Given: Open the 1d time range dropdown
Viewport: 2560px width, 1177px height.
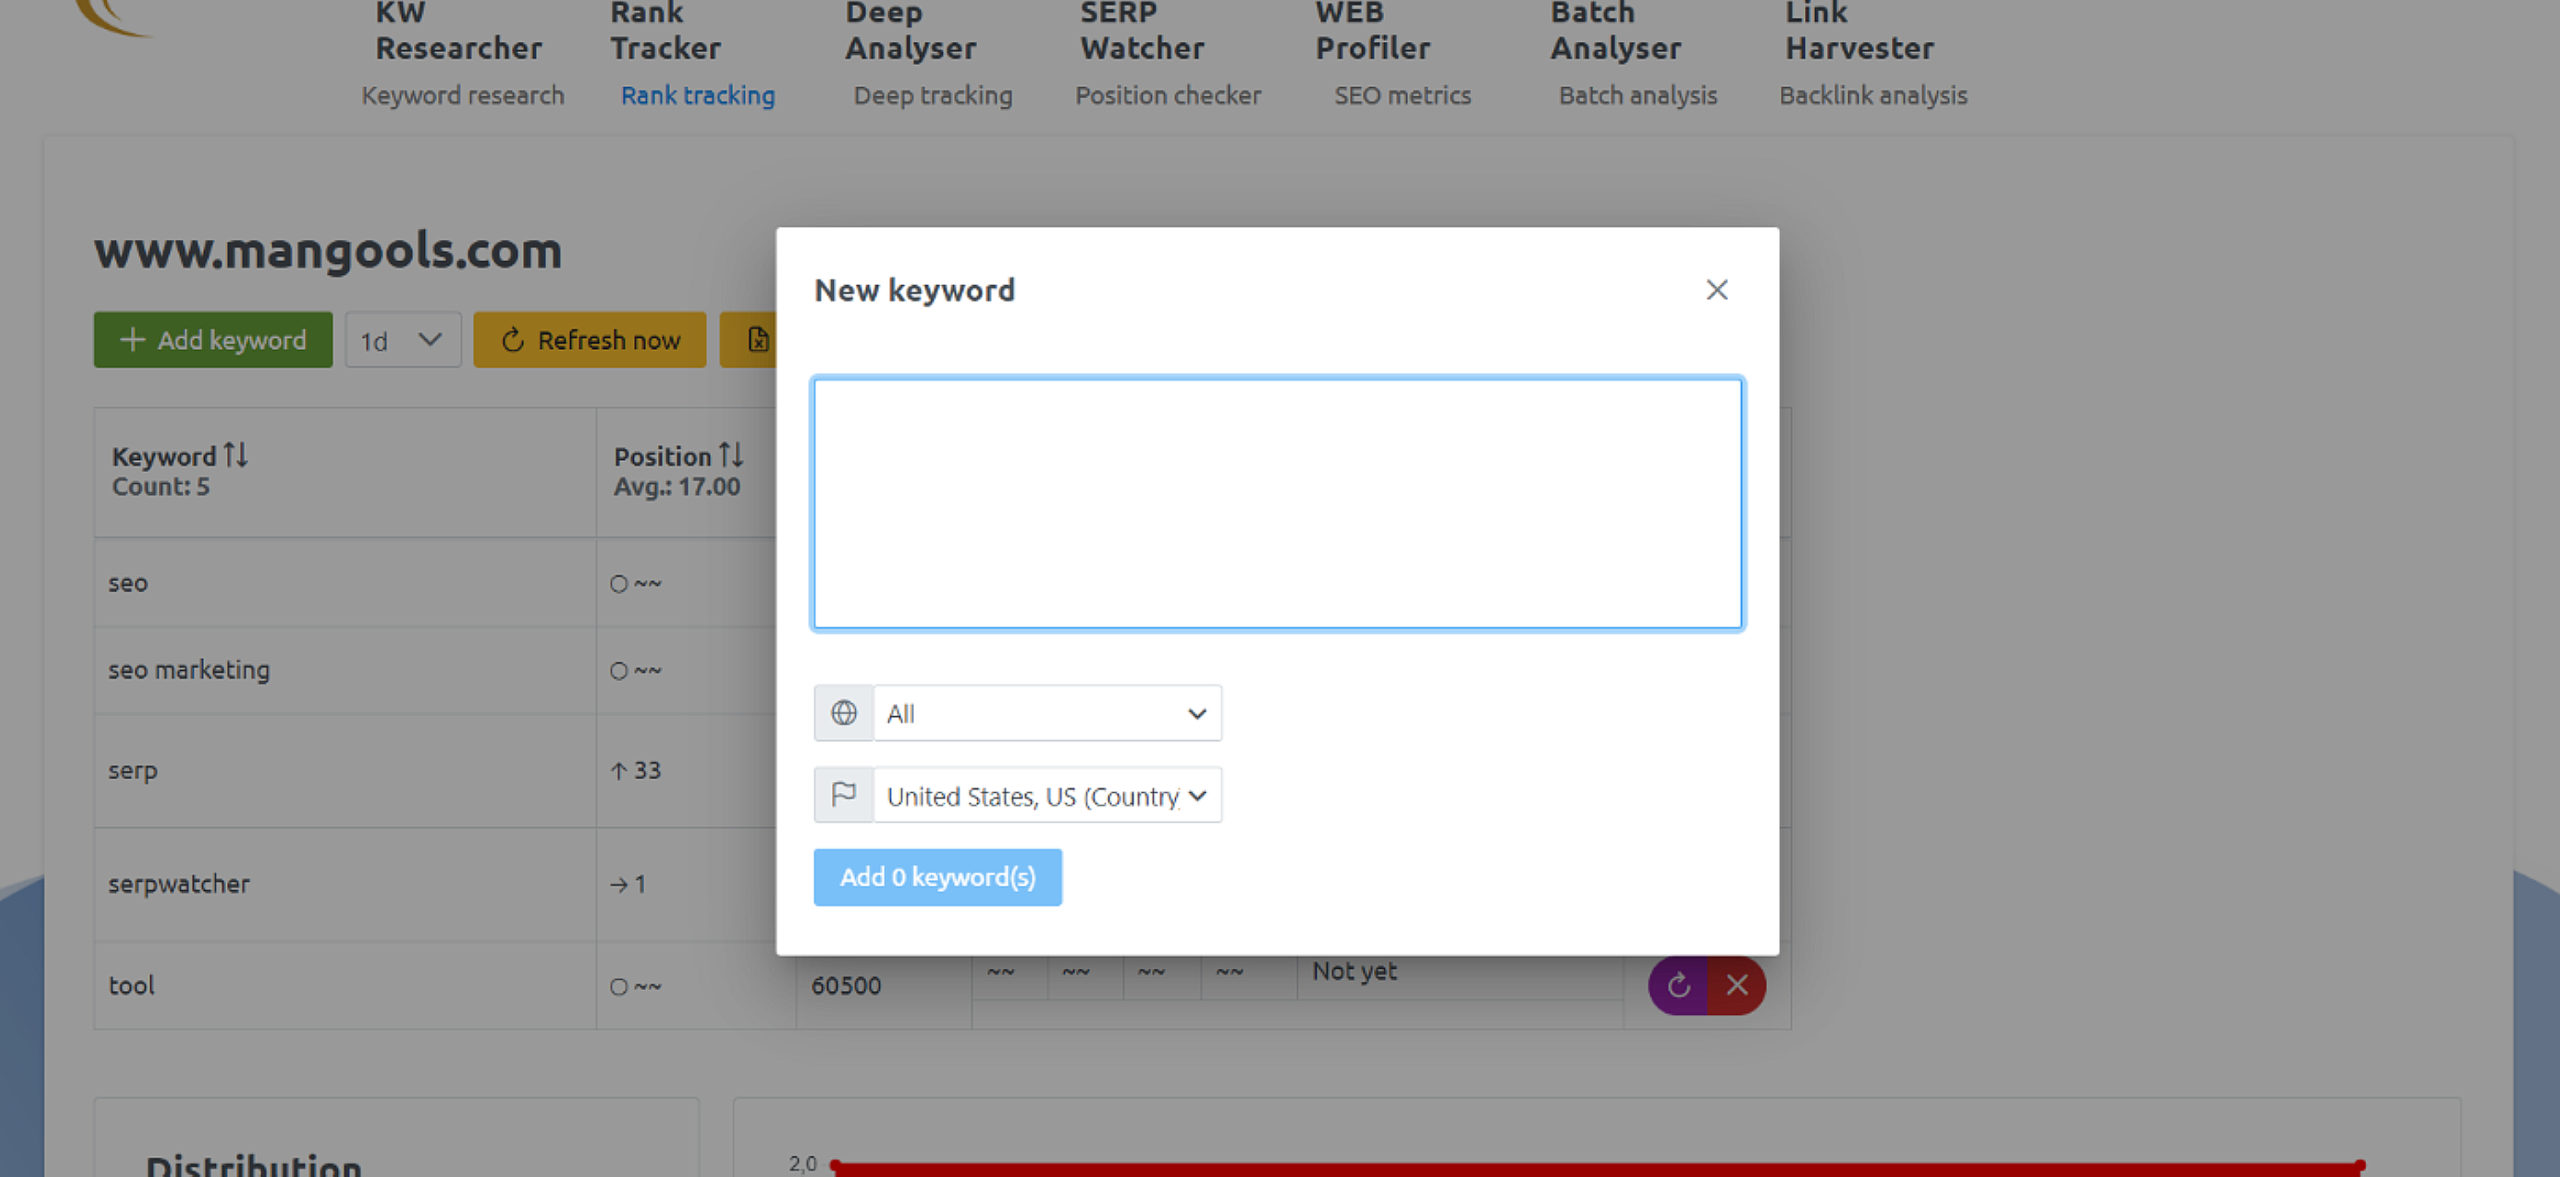Looking at the screenshot, I should (403, 340).
